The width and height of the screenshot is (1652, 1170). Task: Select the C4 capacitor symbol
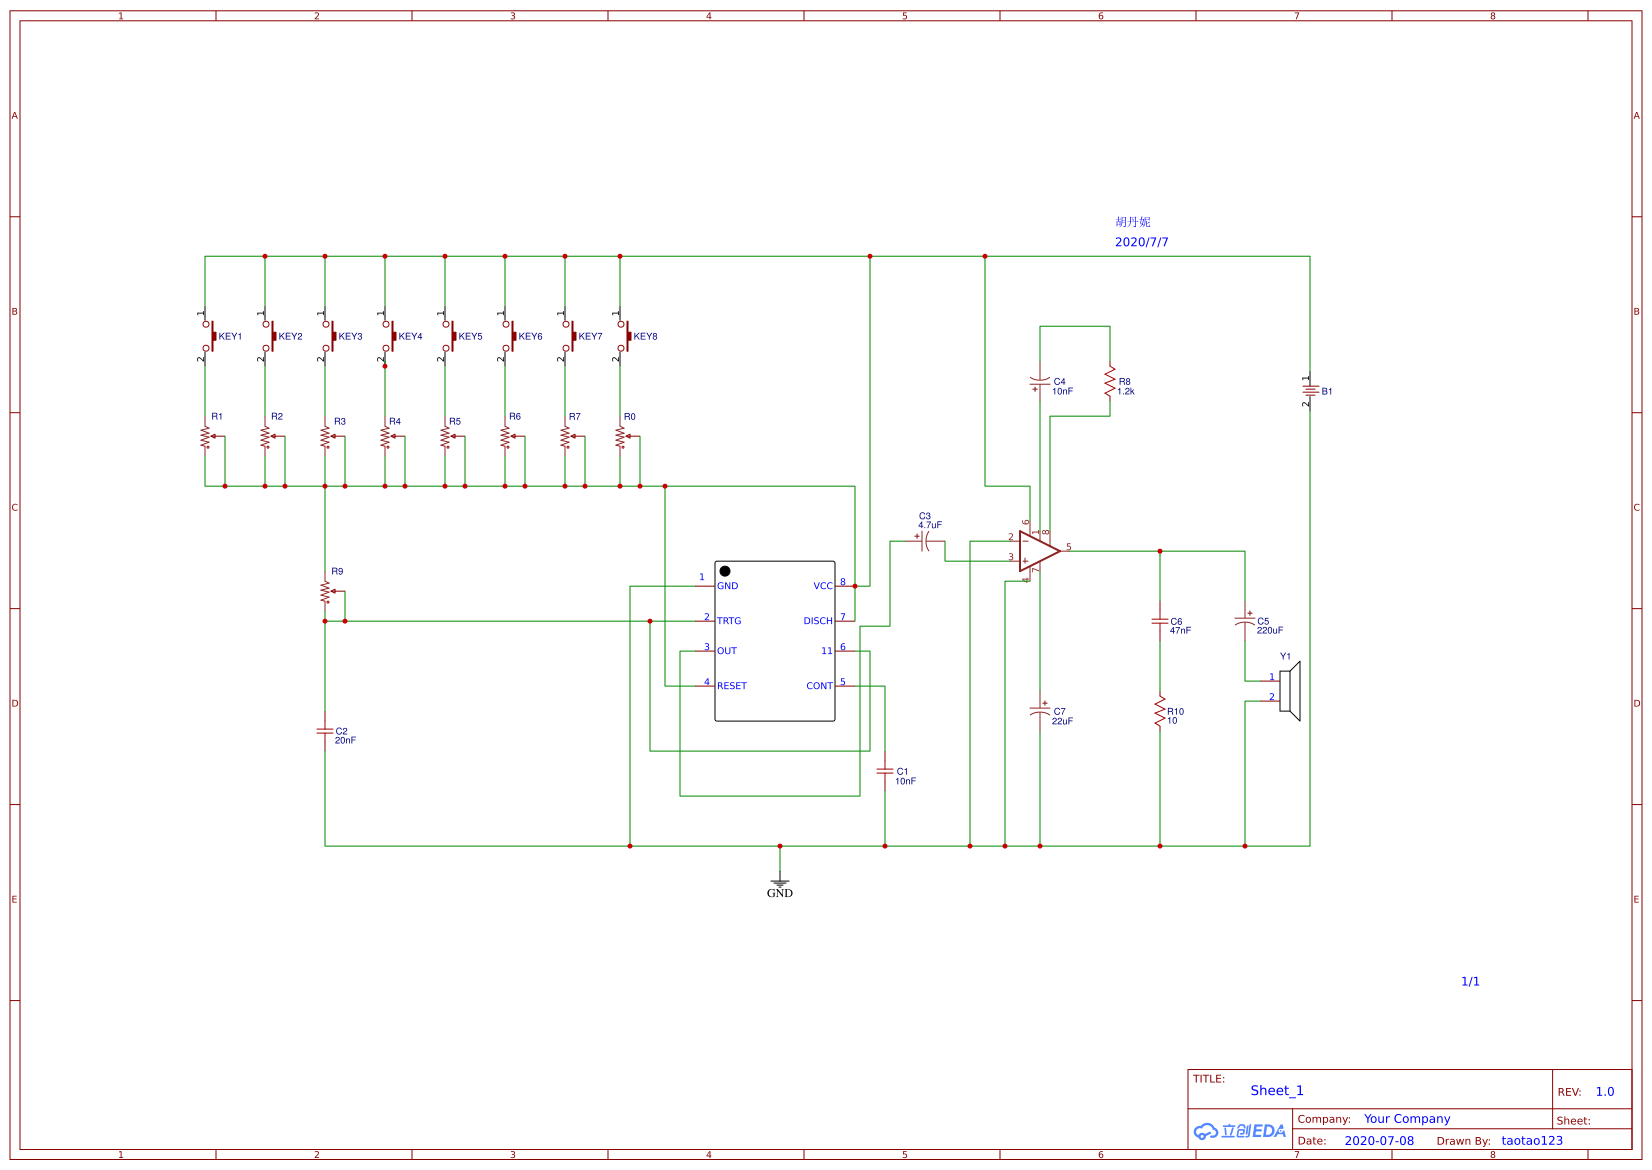(1040, 381)
